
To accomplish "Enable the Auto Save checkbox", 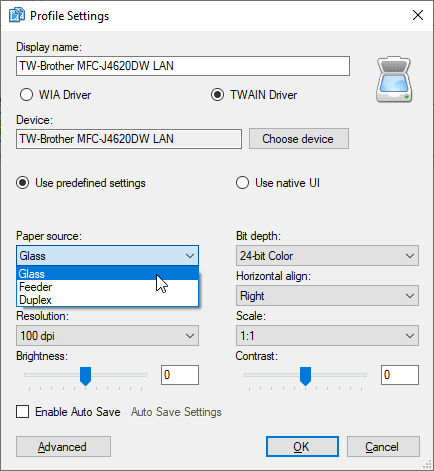I will click(22, 411).
